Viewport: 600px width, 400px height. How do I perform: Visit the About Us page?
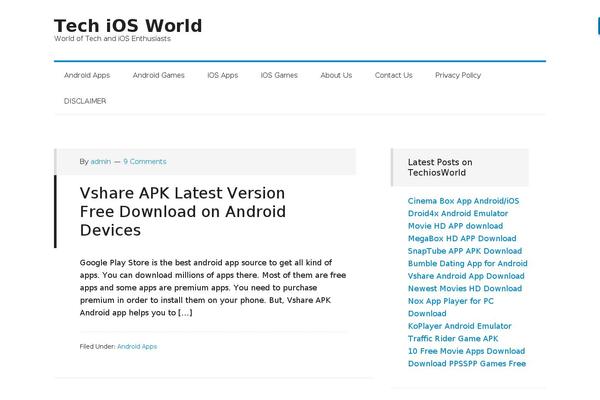click(336, 75)
